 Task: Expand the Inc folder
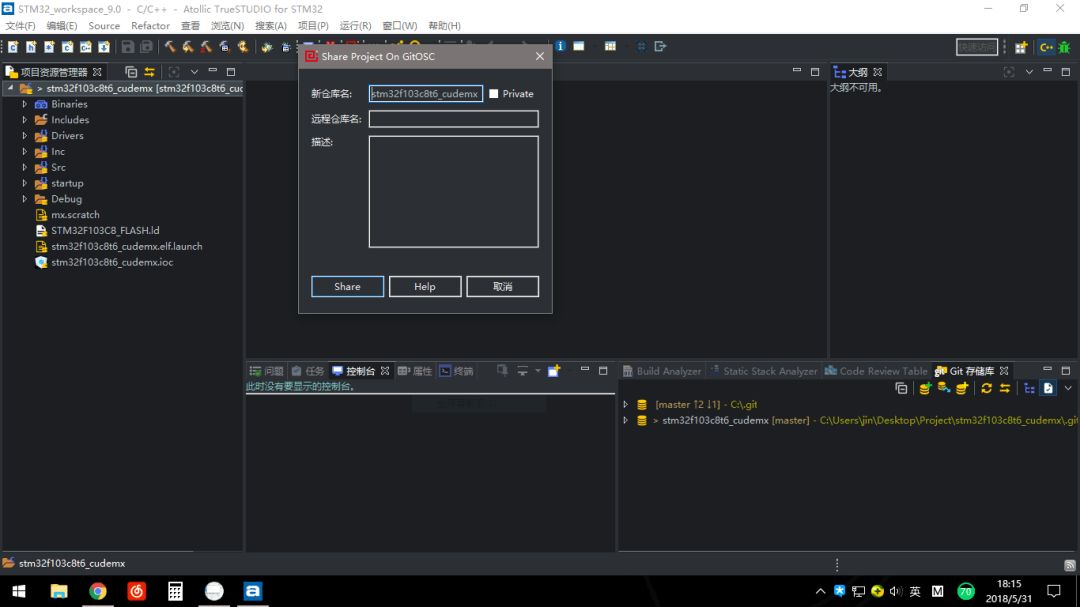(x=25, y=152)
